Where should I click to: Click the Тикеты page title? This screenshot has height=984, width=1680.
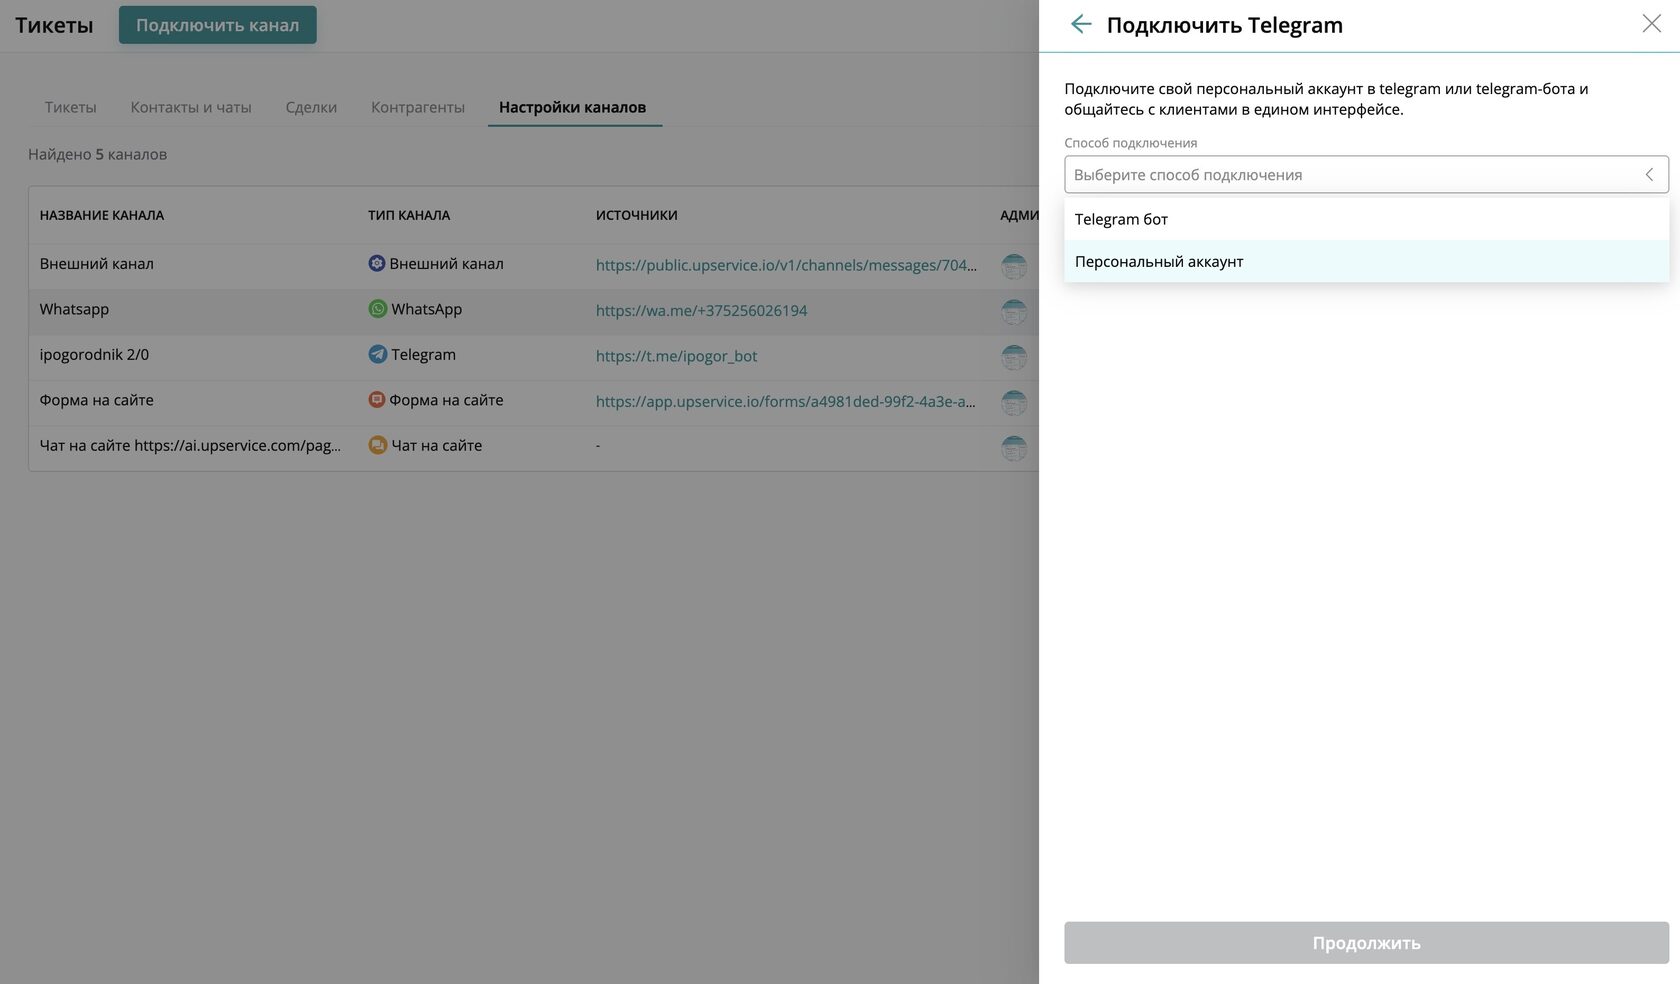pos(54,25)
